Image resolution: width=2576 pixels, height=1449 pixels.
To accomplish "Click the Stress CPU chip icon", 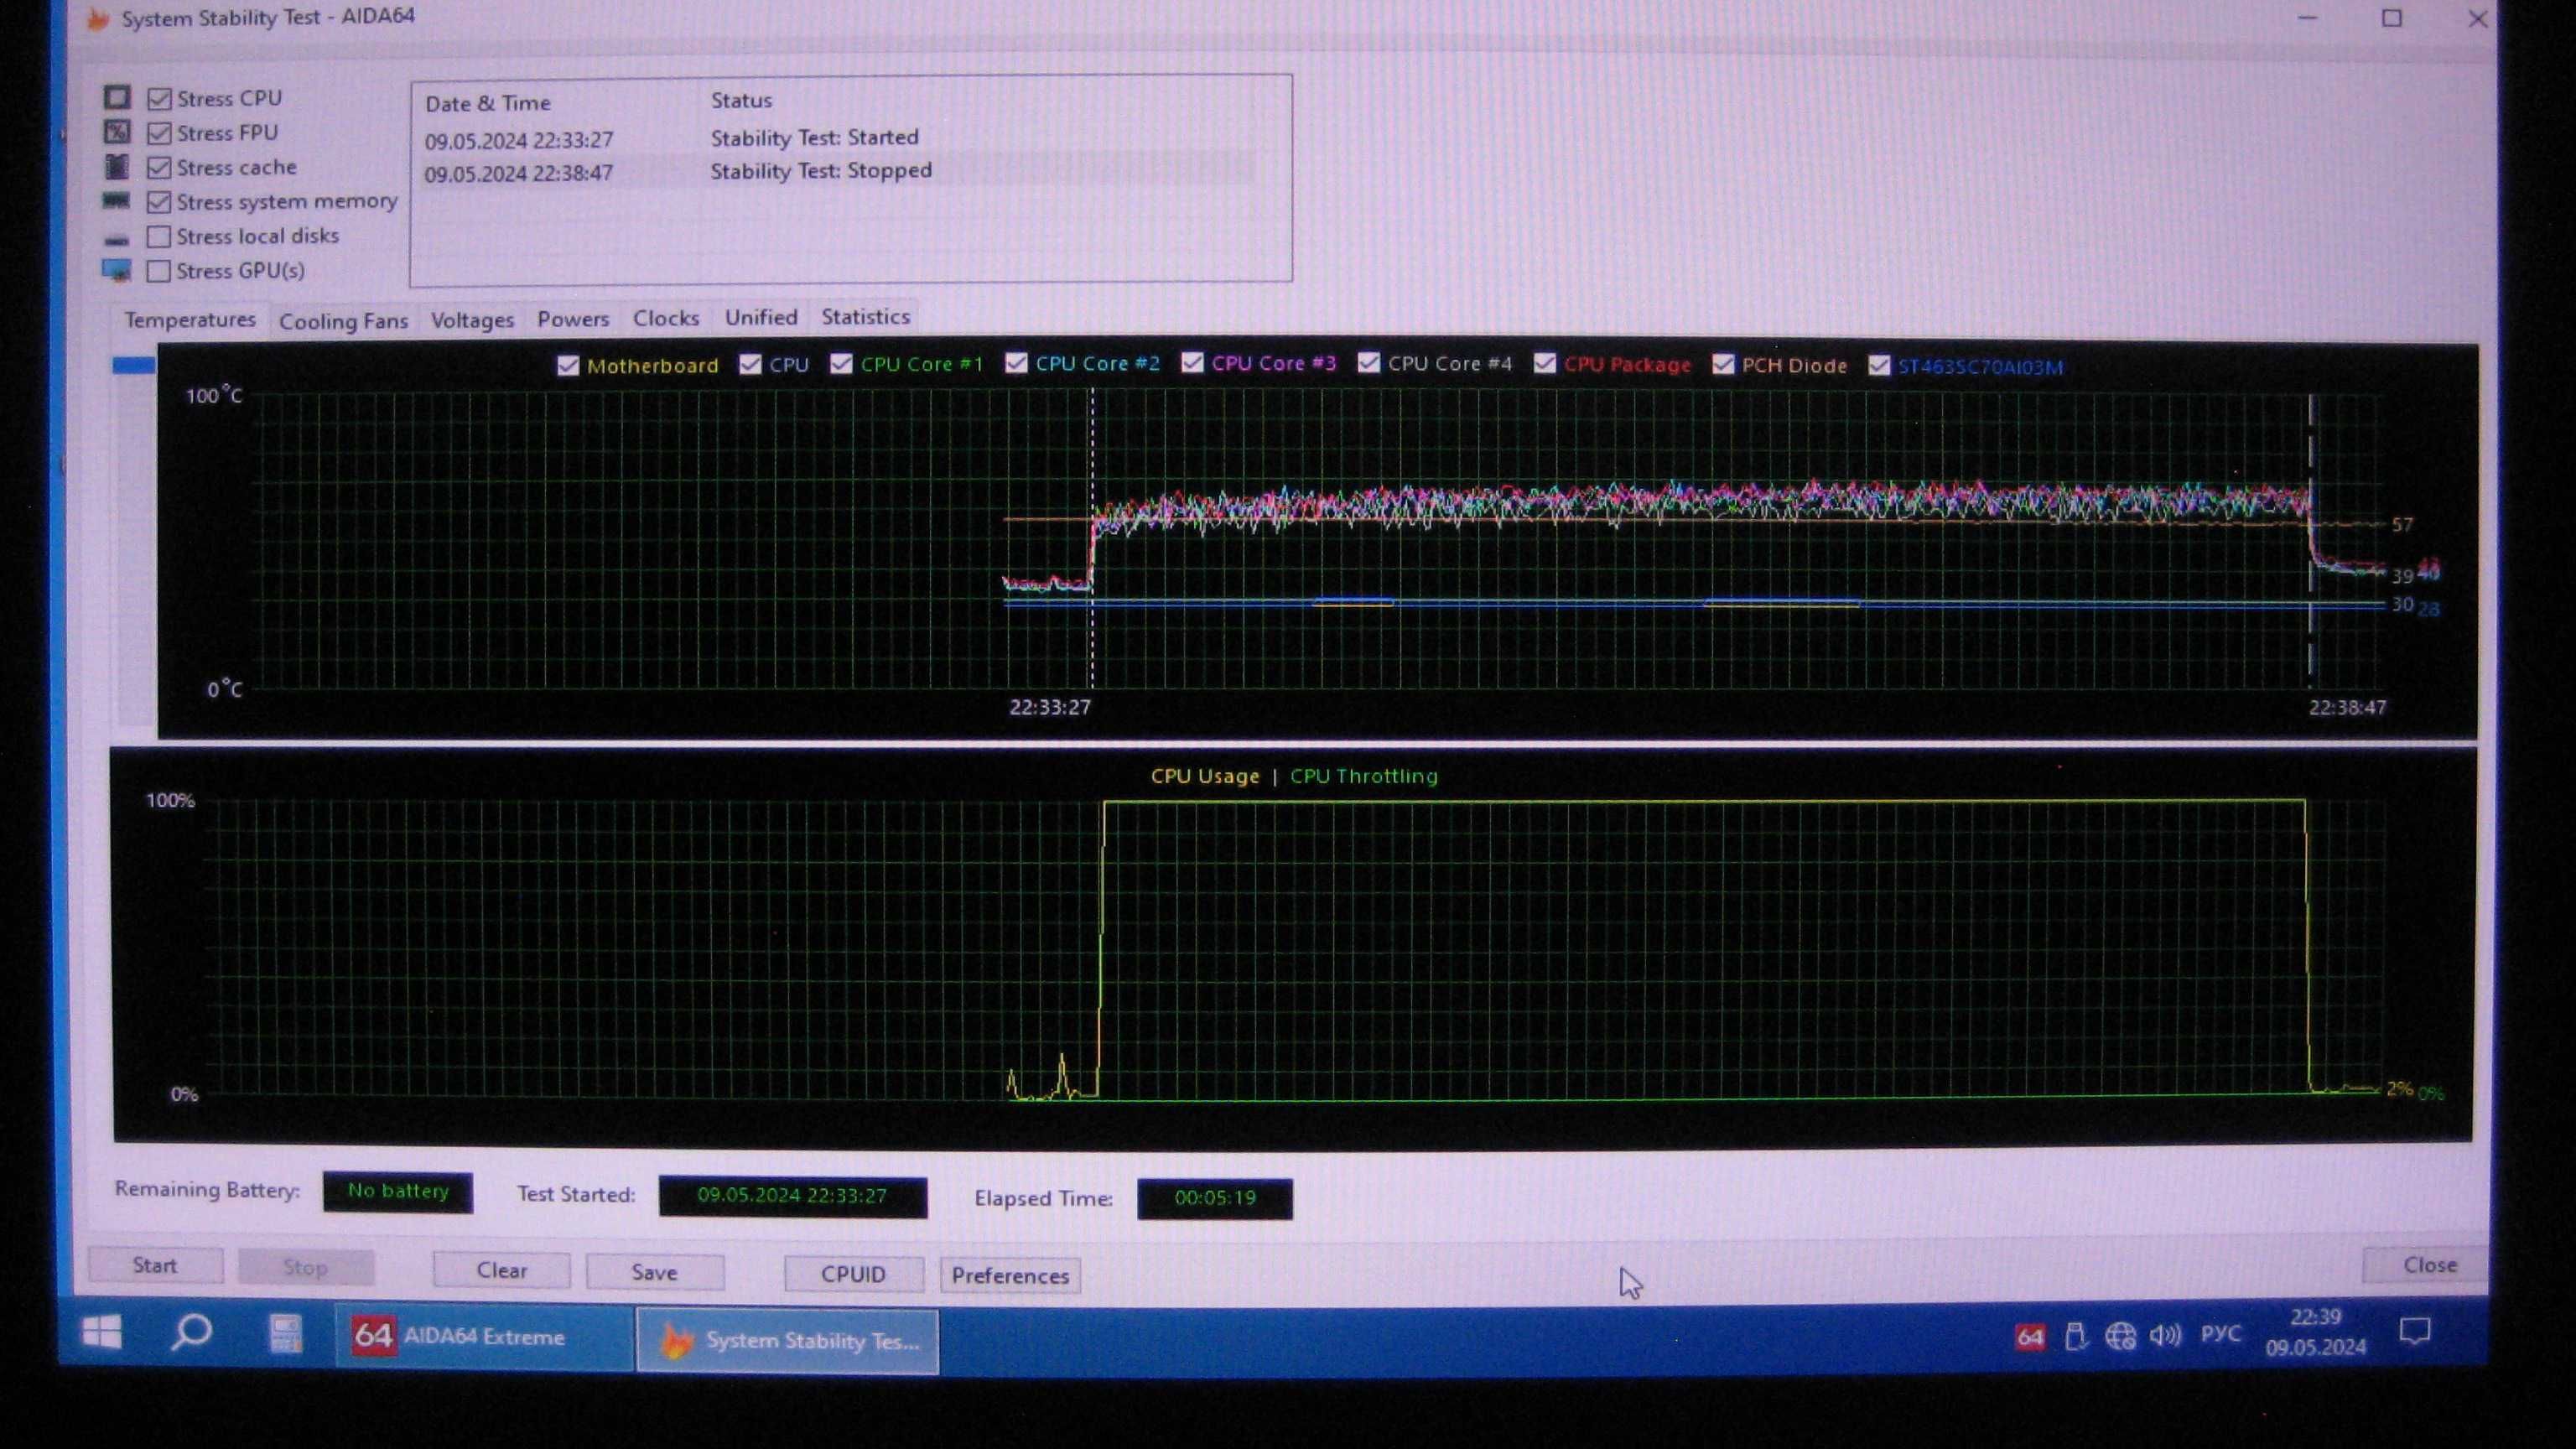I will pyautogui.click(x=117, y=98).
